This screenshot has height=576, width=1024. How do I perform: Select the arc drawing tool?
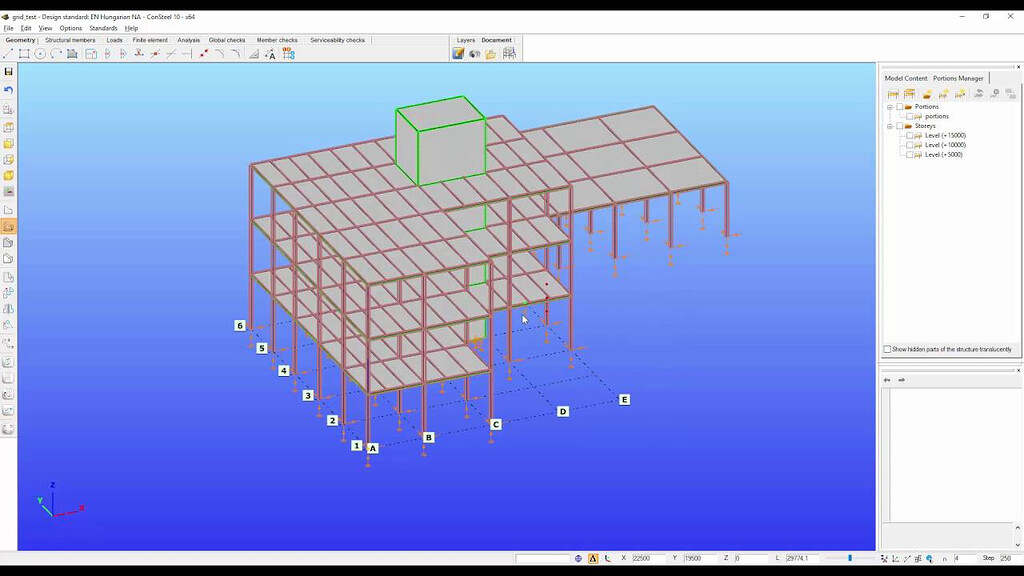[53, 52]
